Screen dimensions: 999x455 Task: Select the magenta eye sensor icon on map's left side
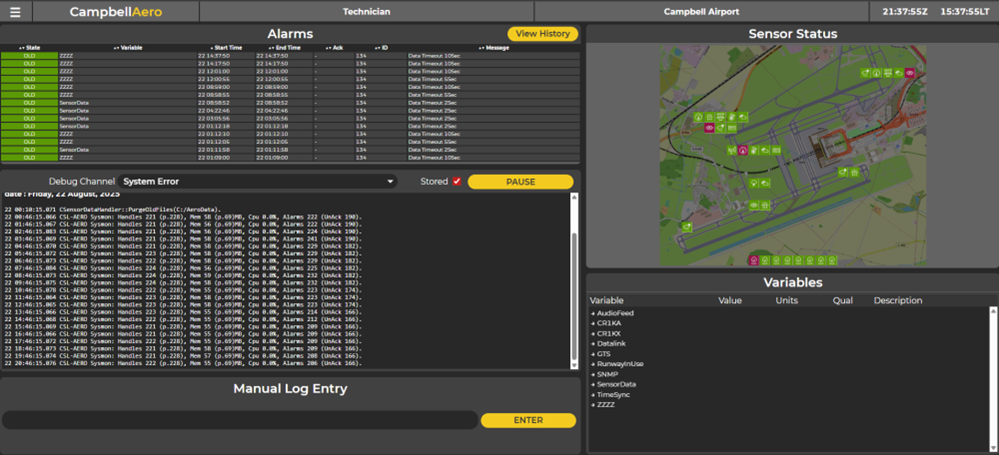[709, 128]
